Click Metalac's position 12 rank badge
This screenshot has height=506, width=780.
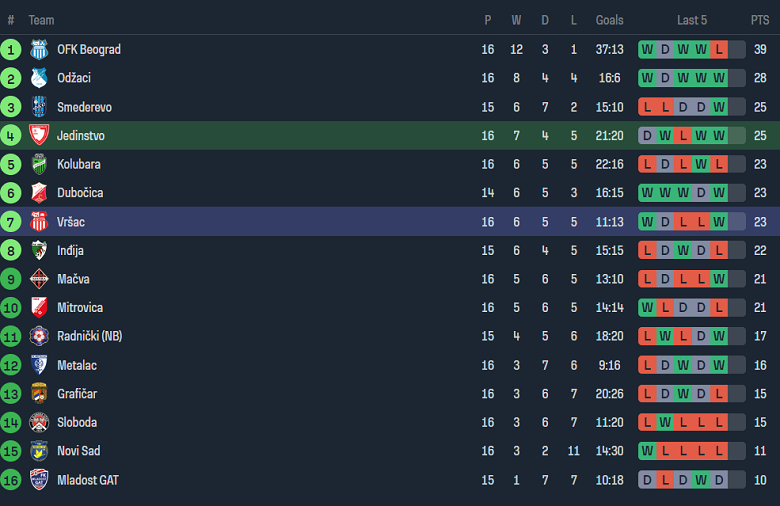[x=11, y=365]
